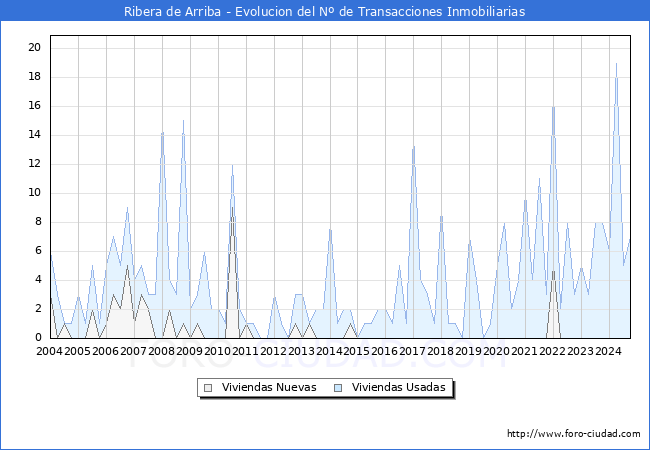Select the 2015 x-axis label
This screenshot has height=450, width=650.
click(x=357, y=351)
